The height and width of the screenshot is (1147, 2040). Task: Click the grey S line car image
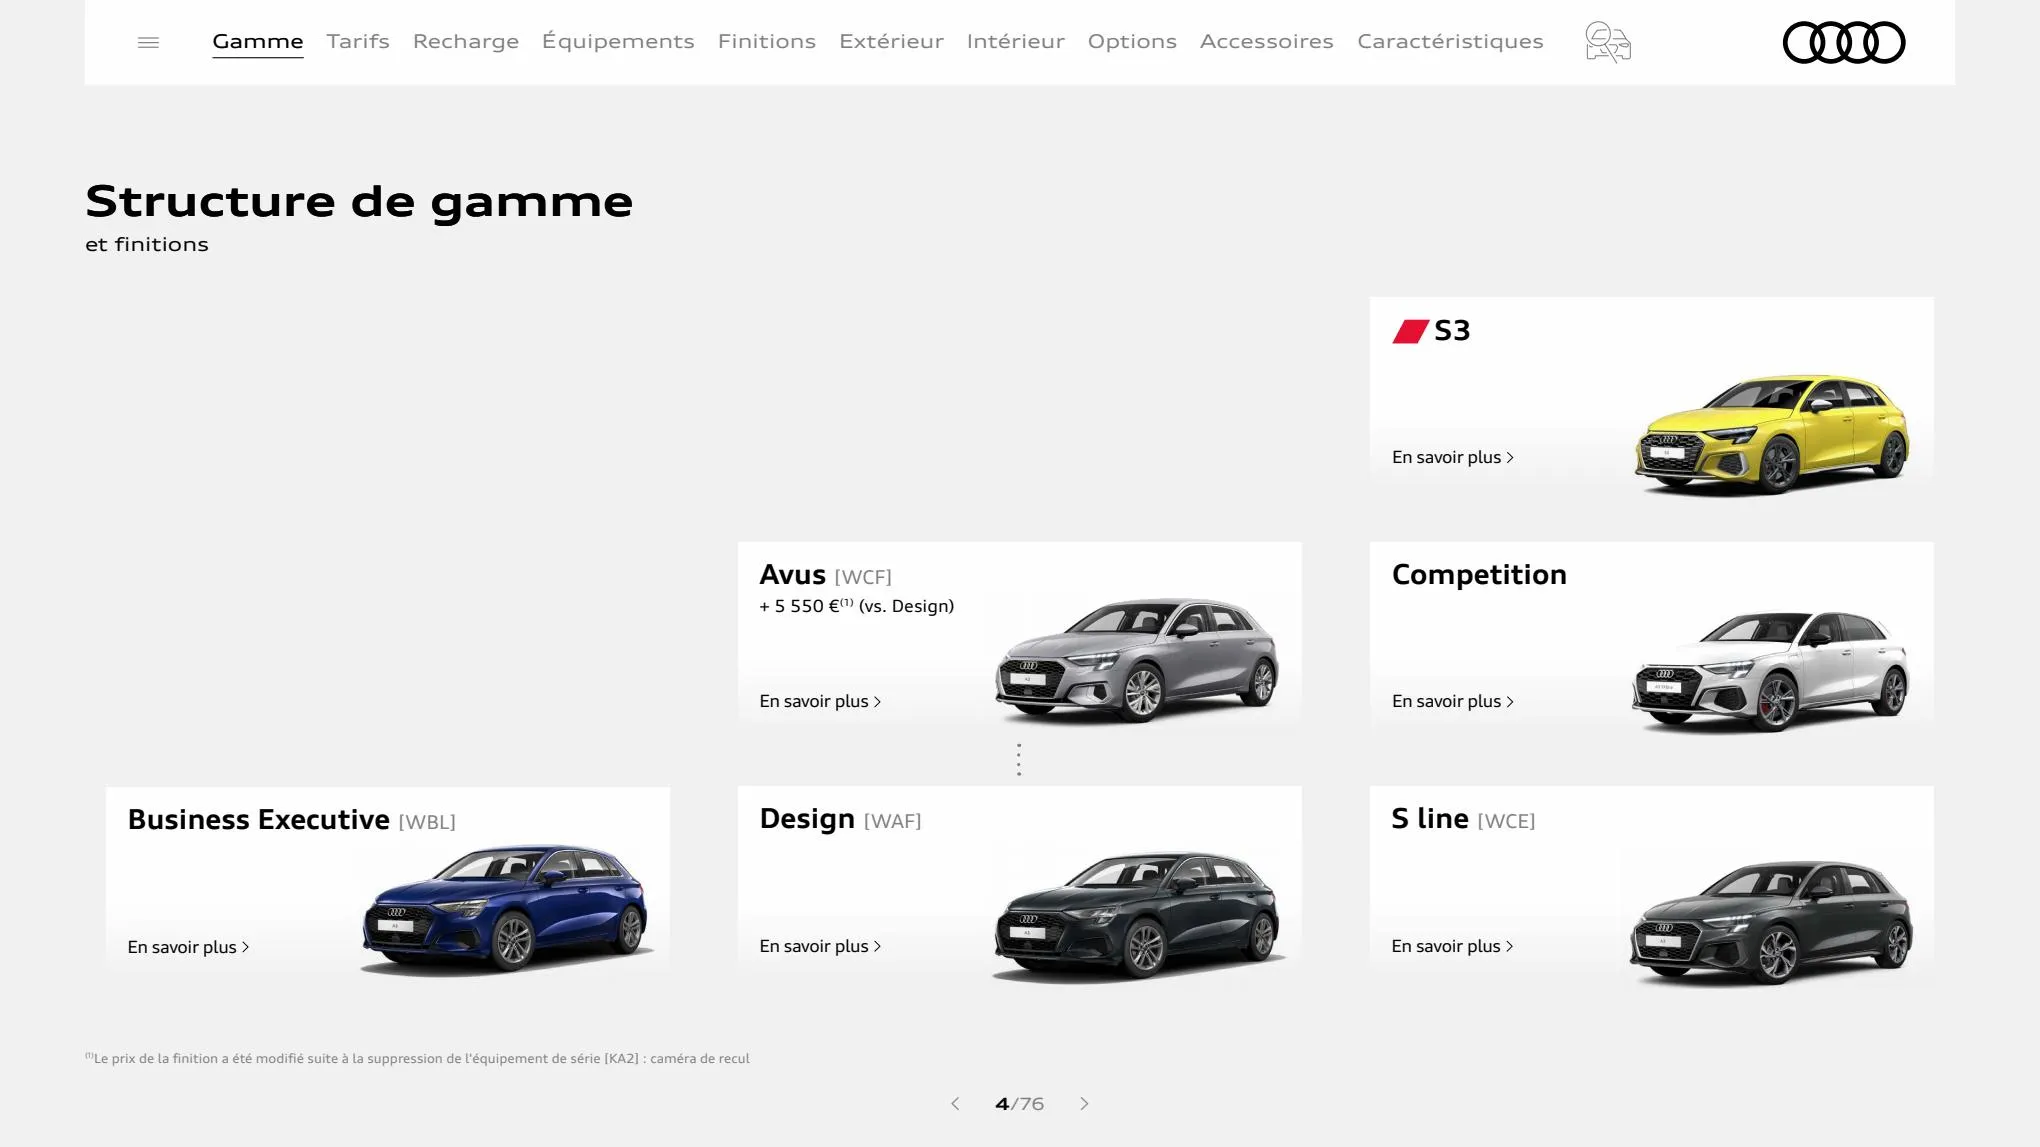pos(1770,922)
